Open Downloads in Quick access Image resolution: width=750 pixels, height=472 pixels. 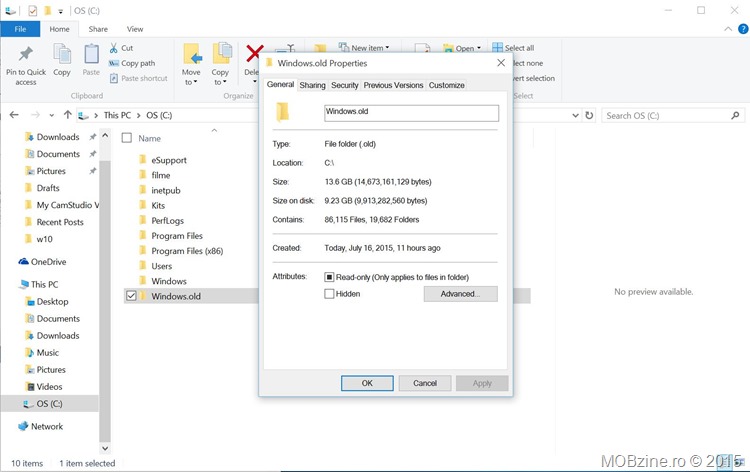(58, 137)
